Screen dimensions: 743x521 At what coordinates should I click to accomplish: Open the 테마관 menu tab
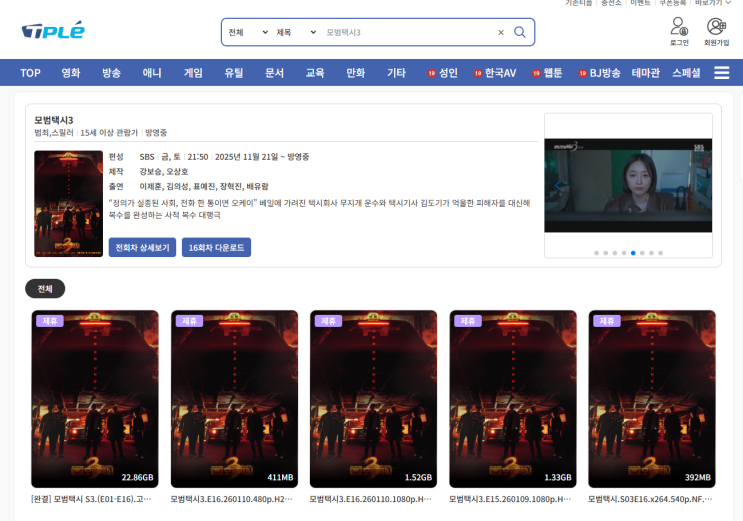tap(645, 73)
